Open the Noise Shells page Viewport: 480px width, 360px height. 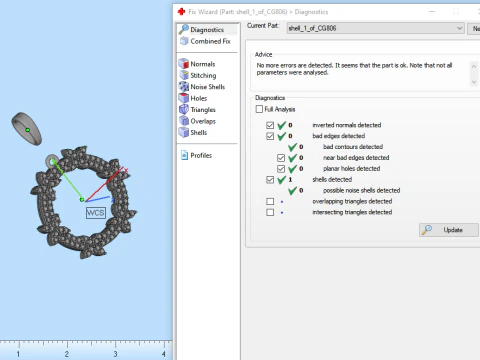[208, 87]
